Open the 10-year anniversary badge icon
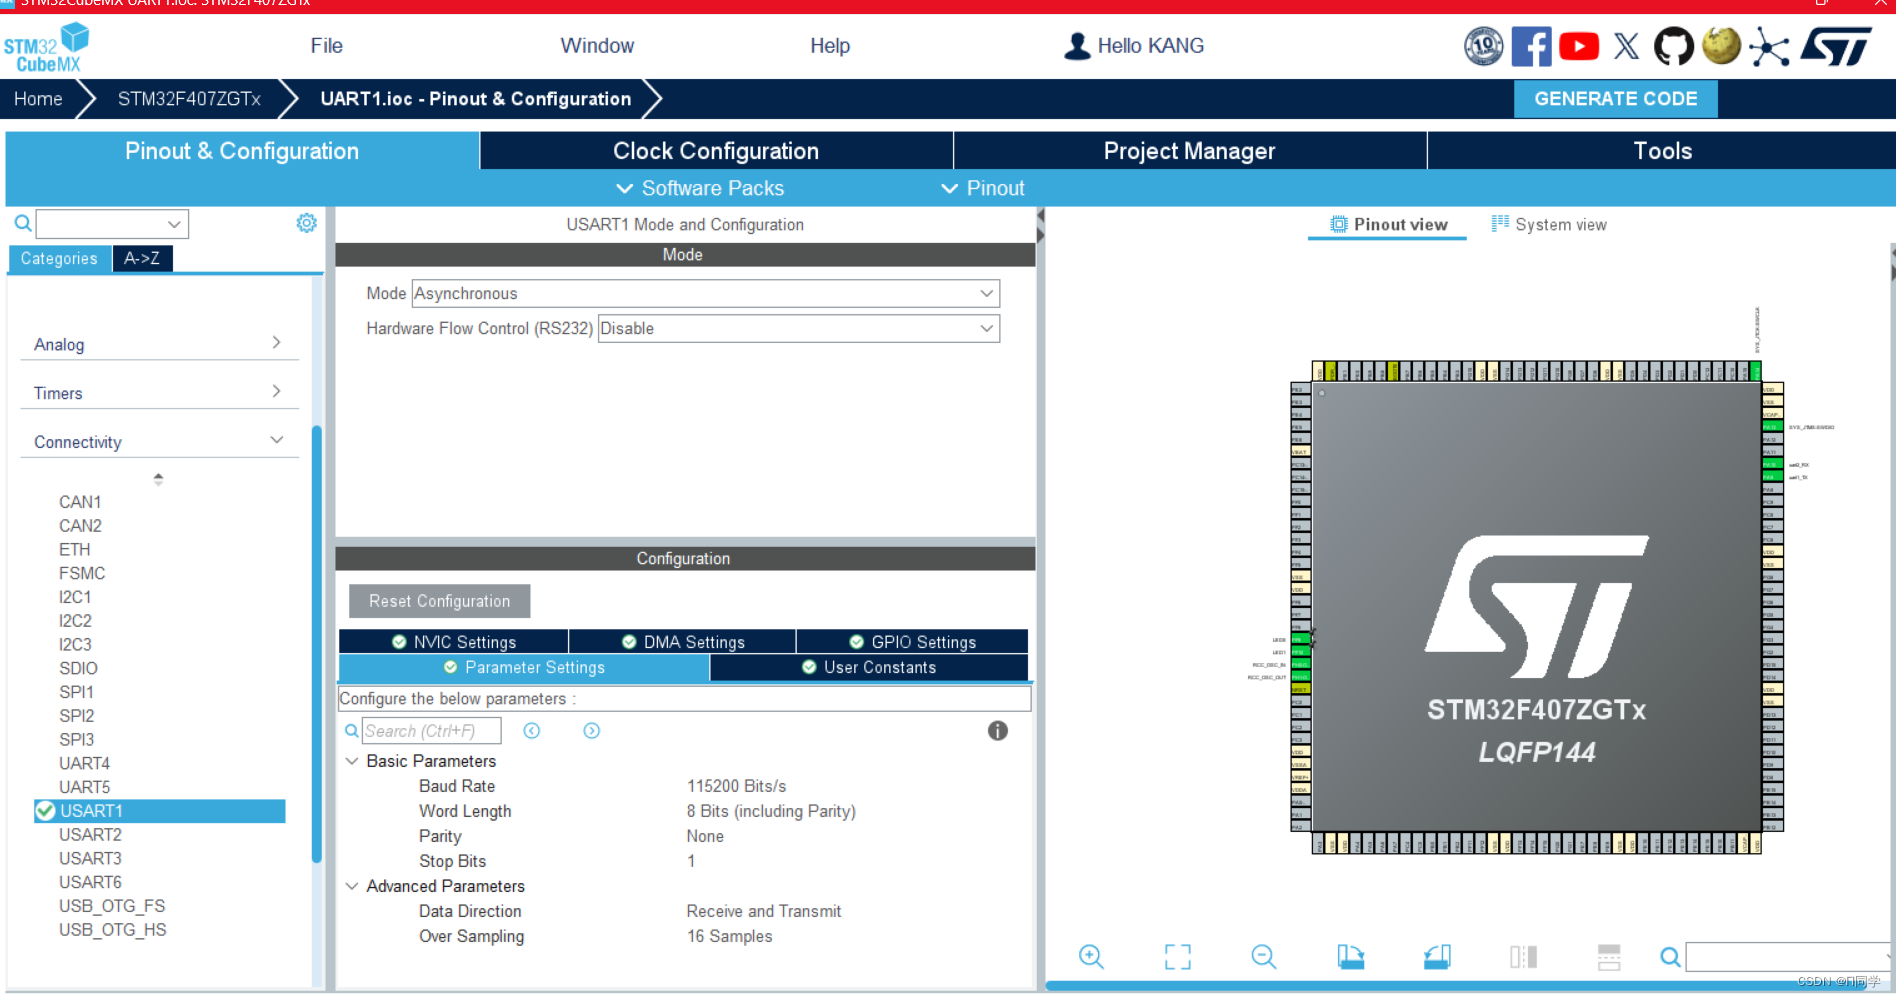The image size is (1896, 997). (x=1484, y=46)
